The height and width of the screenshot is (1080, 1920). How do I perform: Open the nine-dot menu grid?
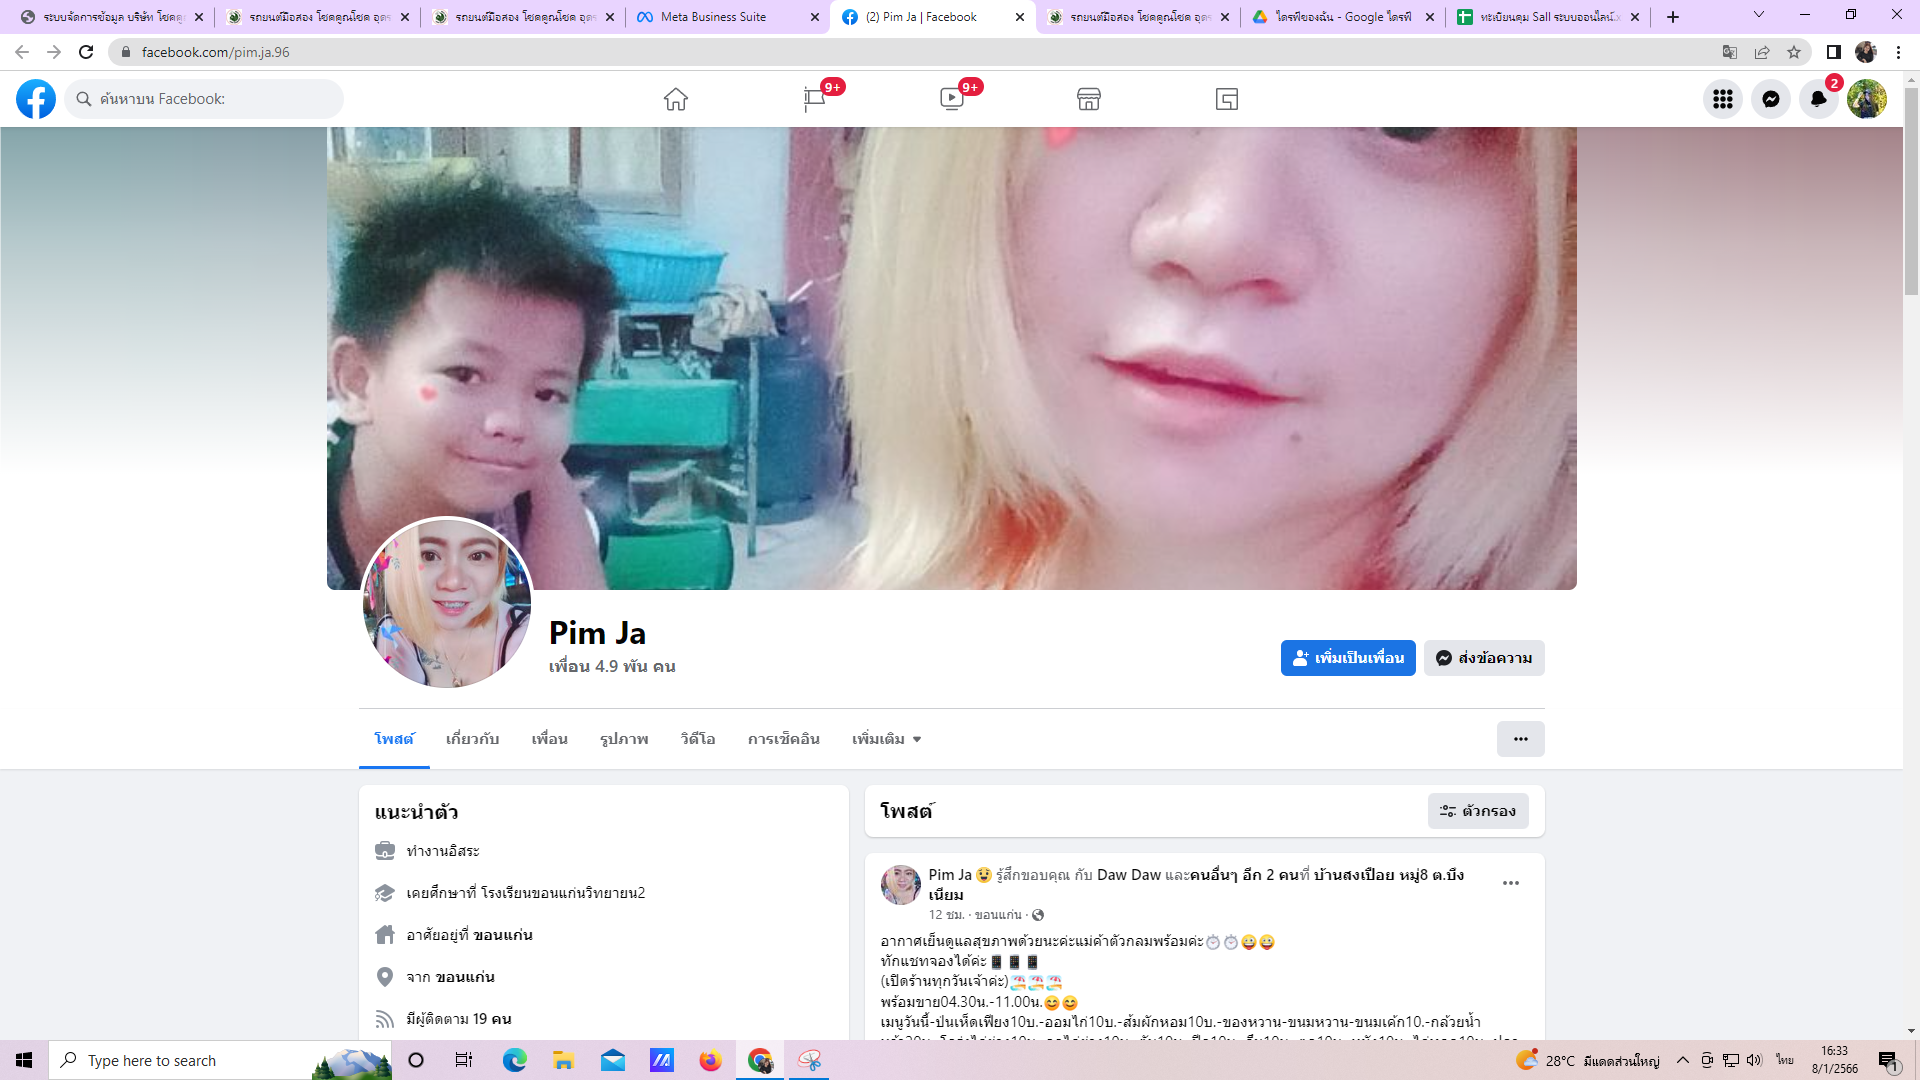point(1722,99)
